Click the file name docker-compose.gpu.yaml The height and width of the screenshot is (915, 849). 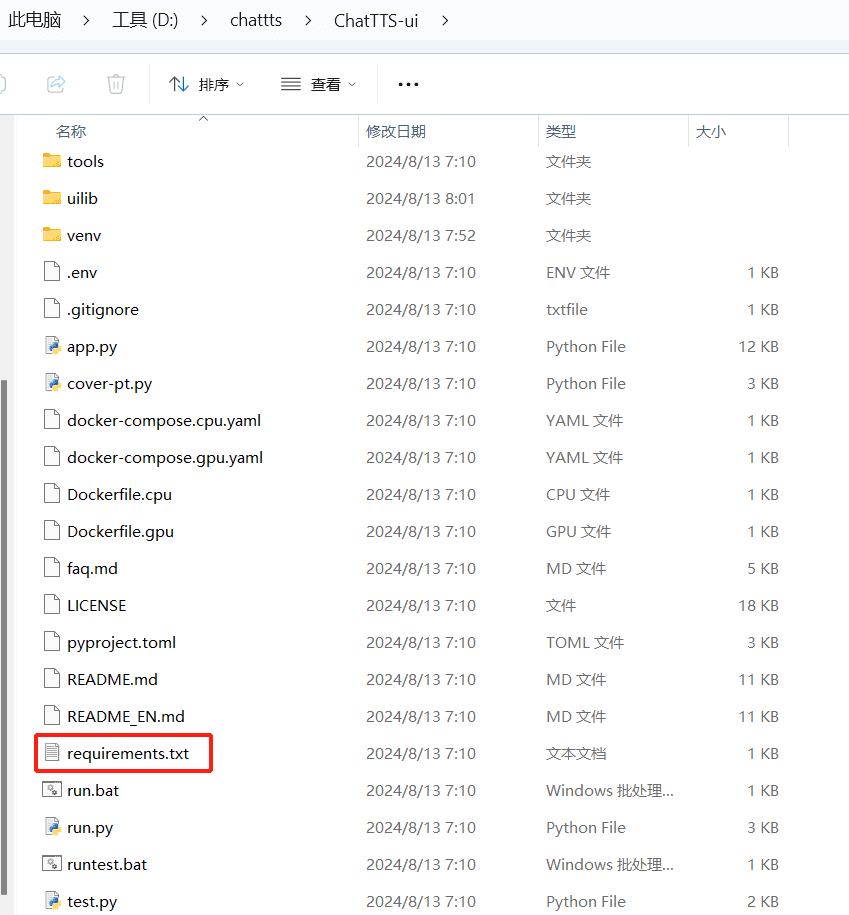[x=165, y=458]
